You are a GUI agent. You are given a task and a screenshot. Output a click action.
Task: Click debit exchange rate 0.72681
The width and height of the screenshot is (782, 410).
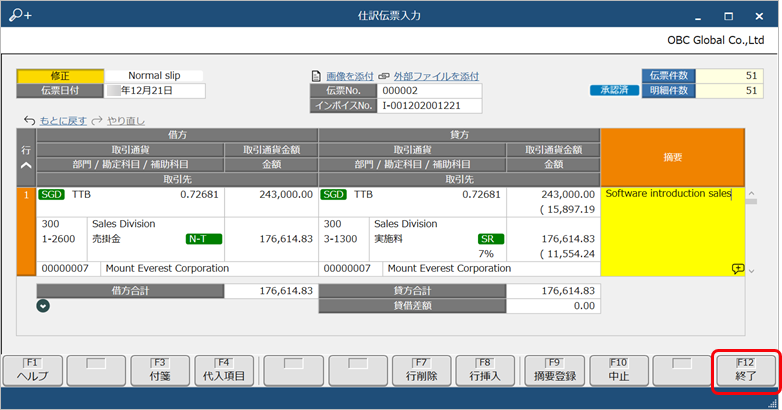pyautogui.click(x=199, y=195)
